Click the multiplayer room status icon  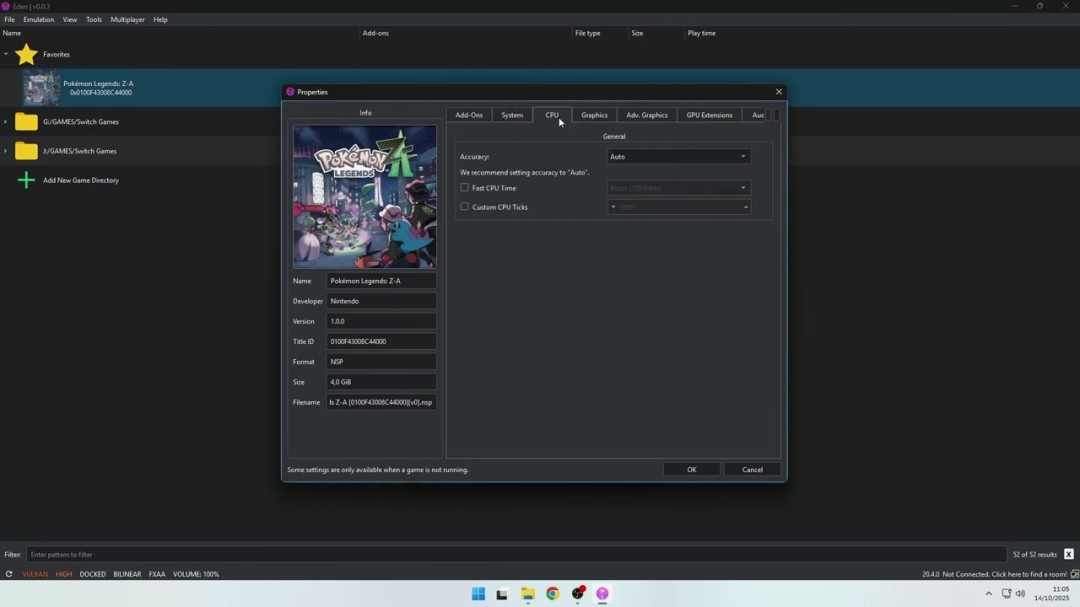pos(1074,574)
